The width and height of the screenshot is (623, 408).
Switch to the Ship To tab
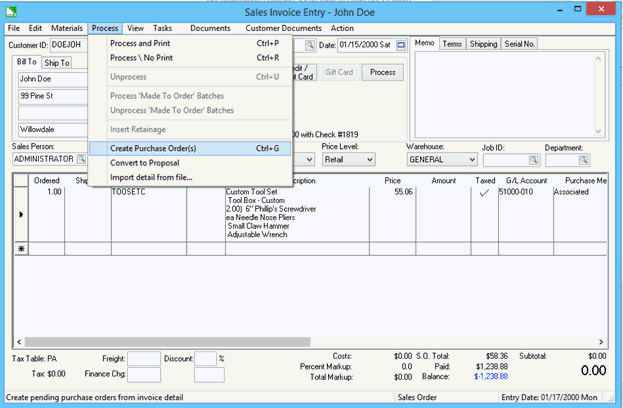(x=57, y=63)
